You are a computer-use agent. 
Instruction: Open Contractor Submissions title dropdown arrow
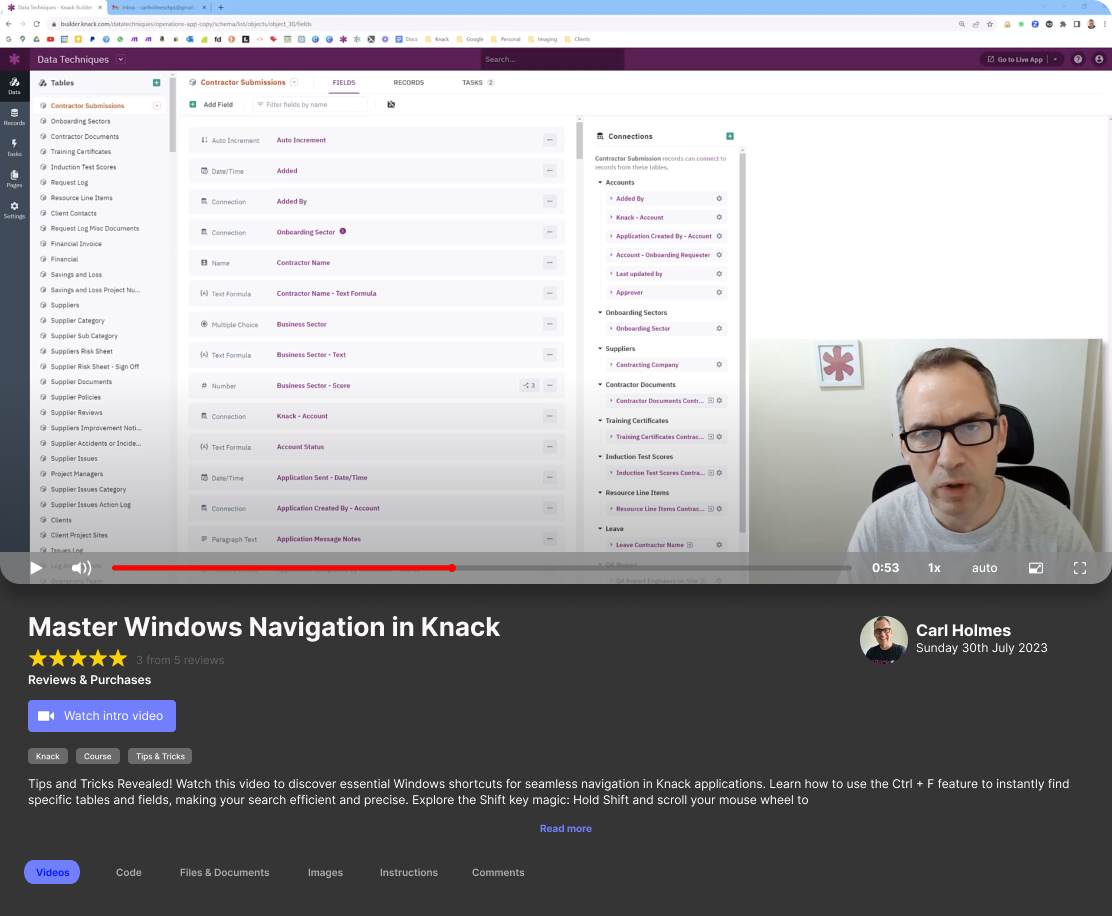pyautogui.click(x=294, y=82)
